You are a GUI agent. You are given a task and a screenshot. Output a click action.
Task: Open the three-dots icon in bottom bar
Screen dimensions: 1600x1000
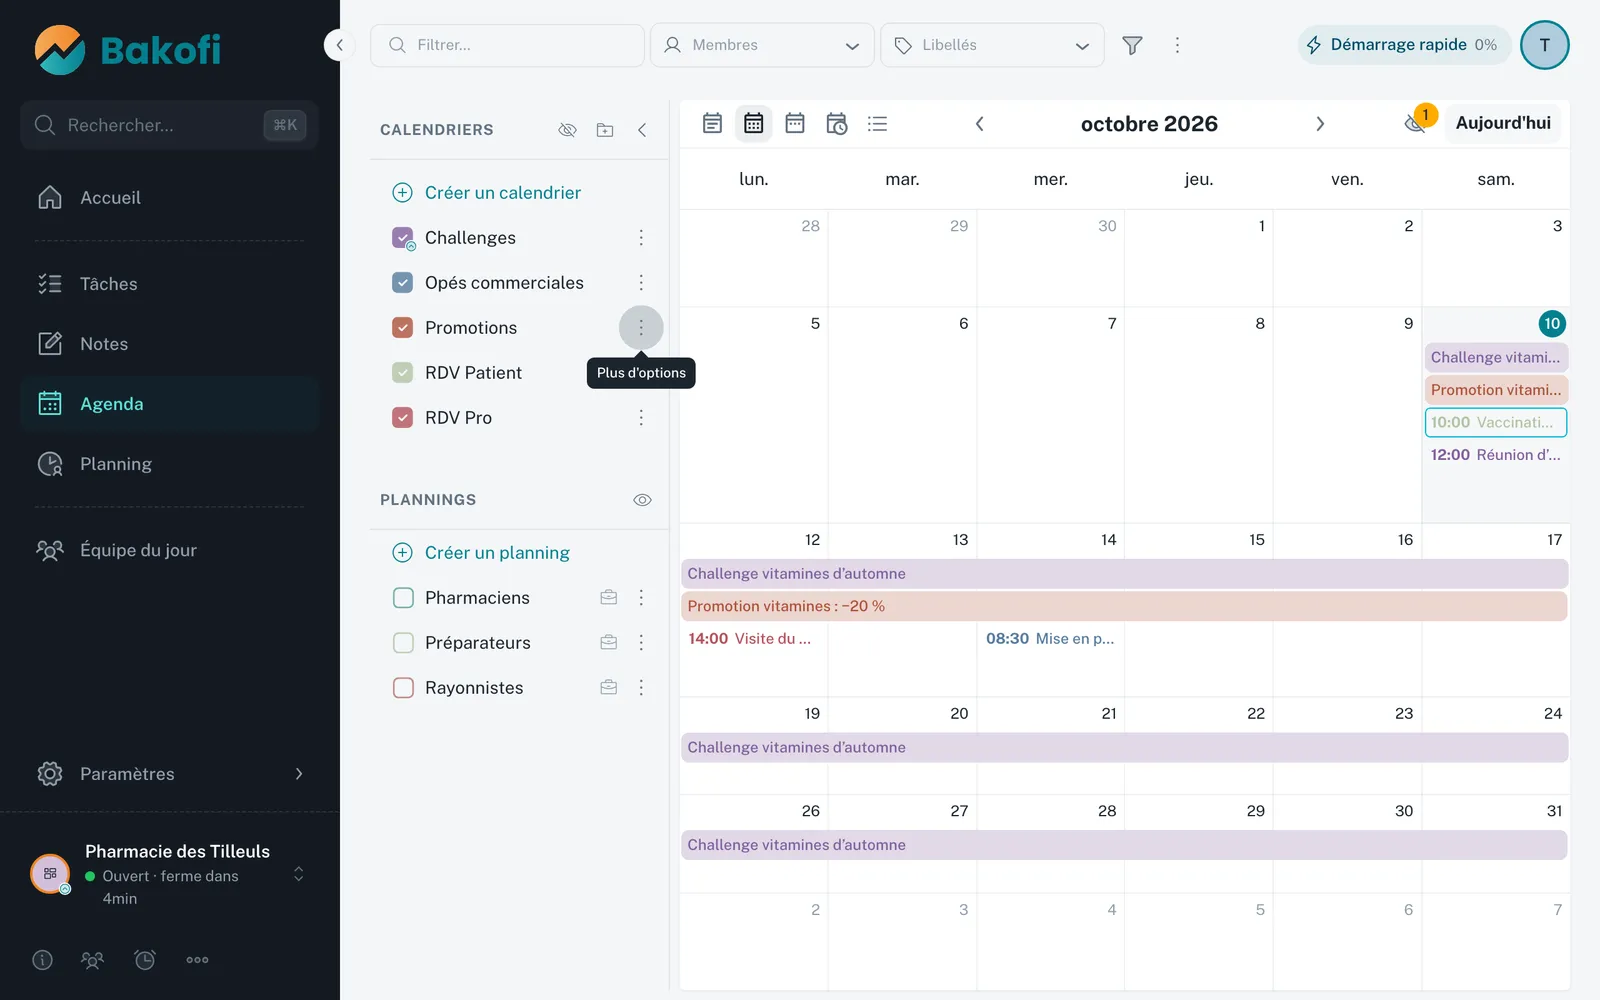pos(197,960)
